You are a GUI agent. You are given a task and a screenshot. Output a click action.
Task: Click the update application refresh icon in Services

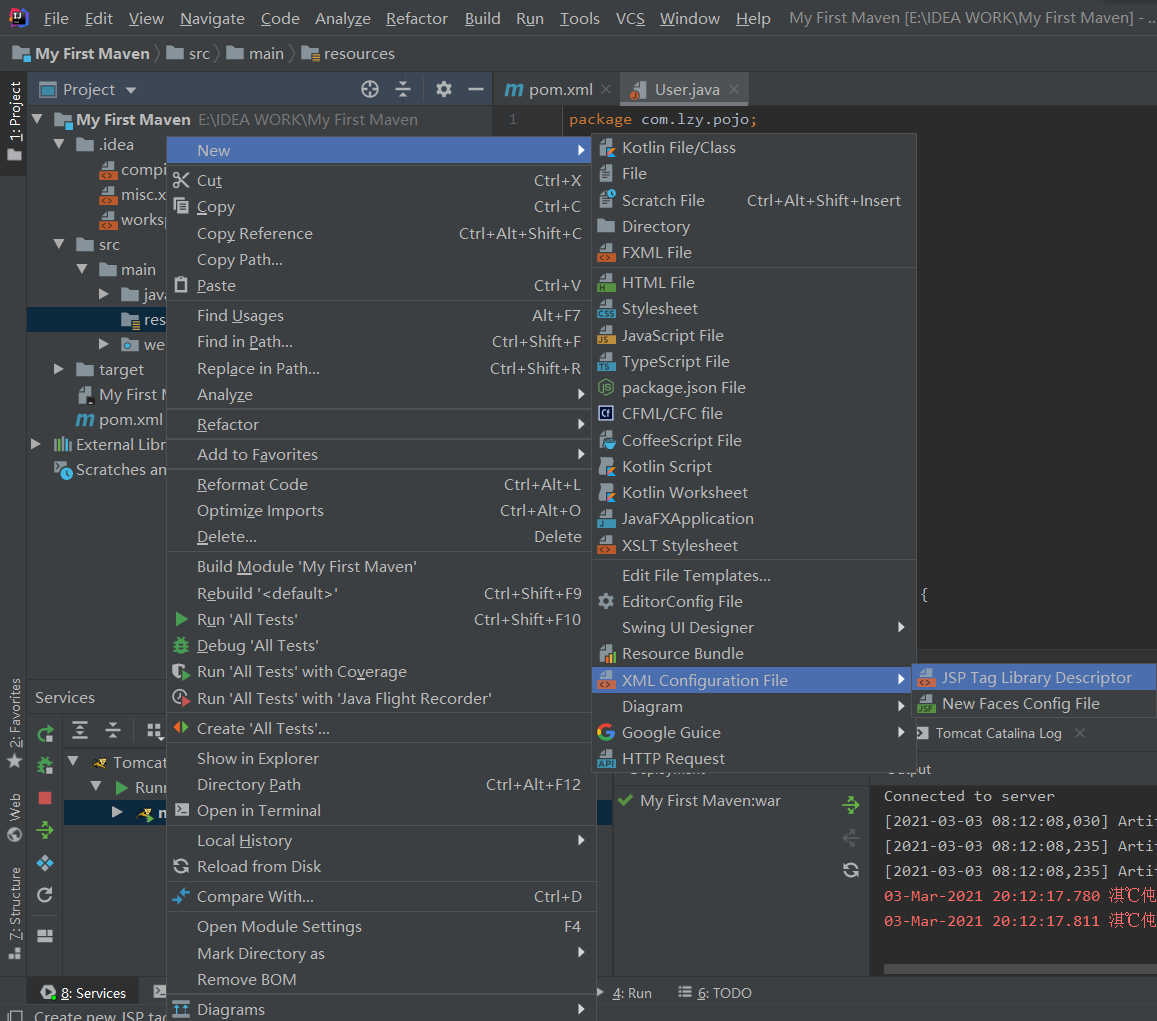coord(45,895)
